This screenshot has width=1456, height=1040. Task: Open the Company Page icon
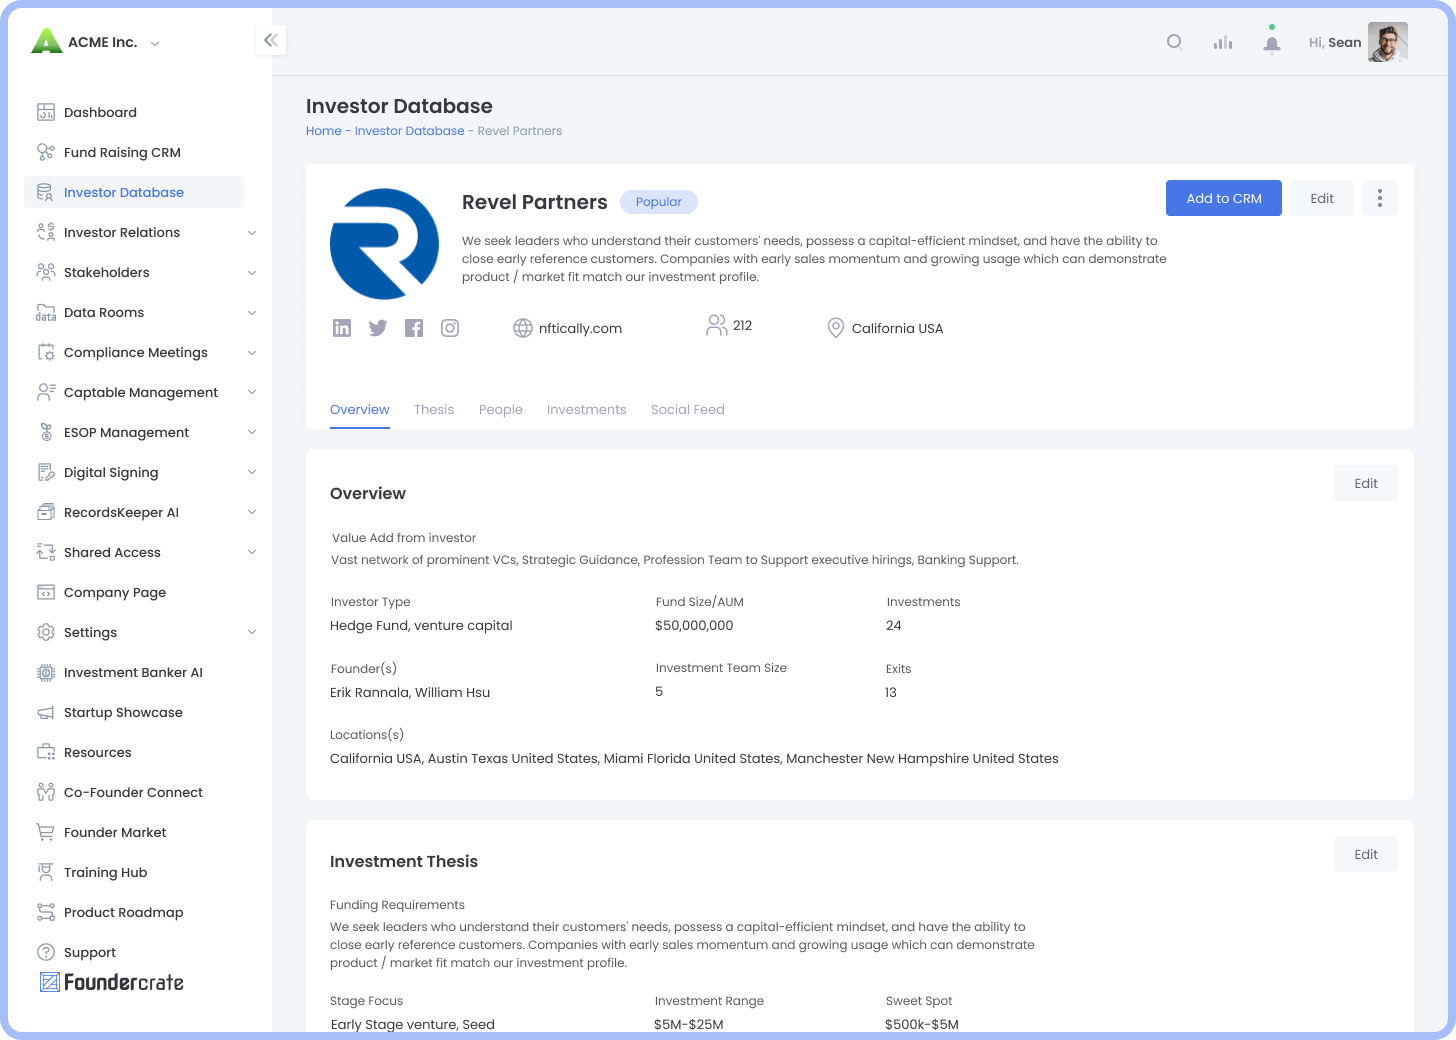click(46, 592)
